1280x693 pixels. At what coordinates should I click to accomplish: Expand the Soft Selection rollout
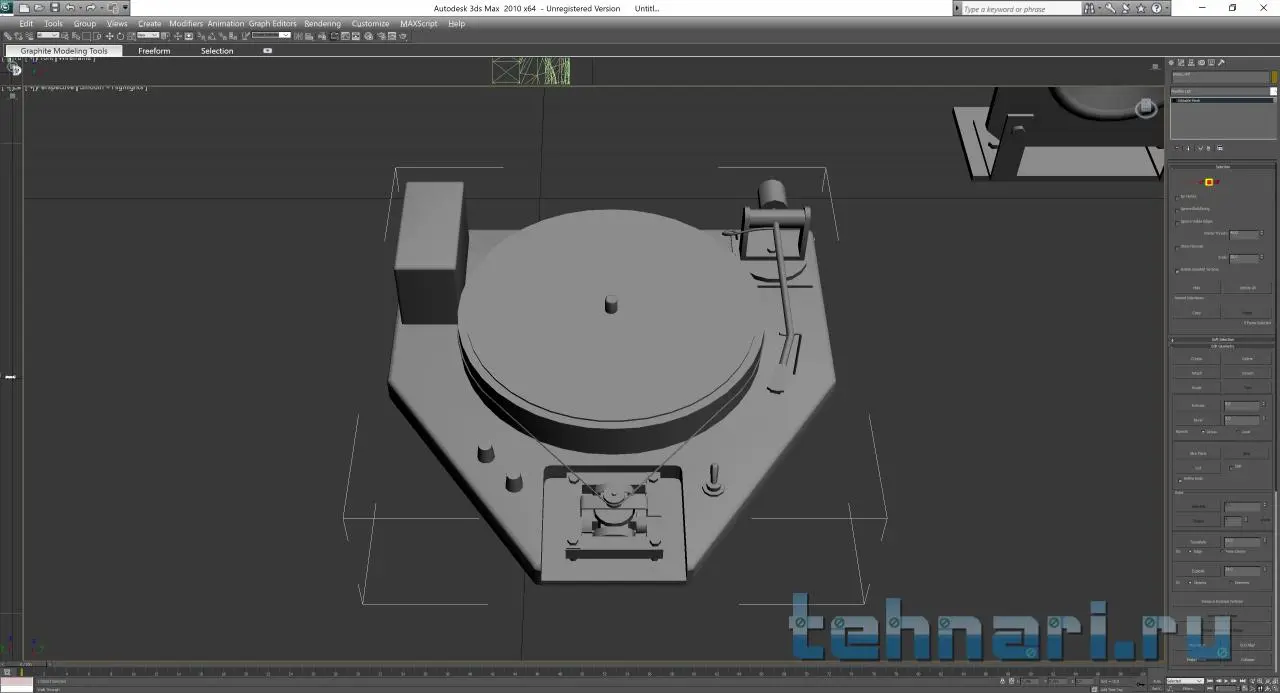tap(1223, 340)
